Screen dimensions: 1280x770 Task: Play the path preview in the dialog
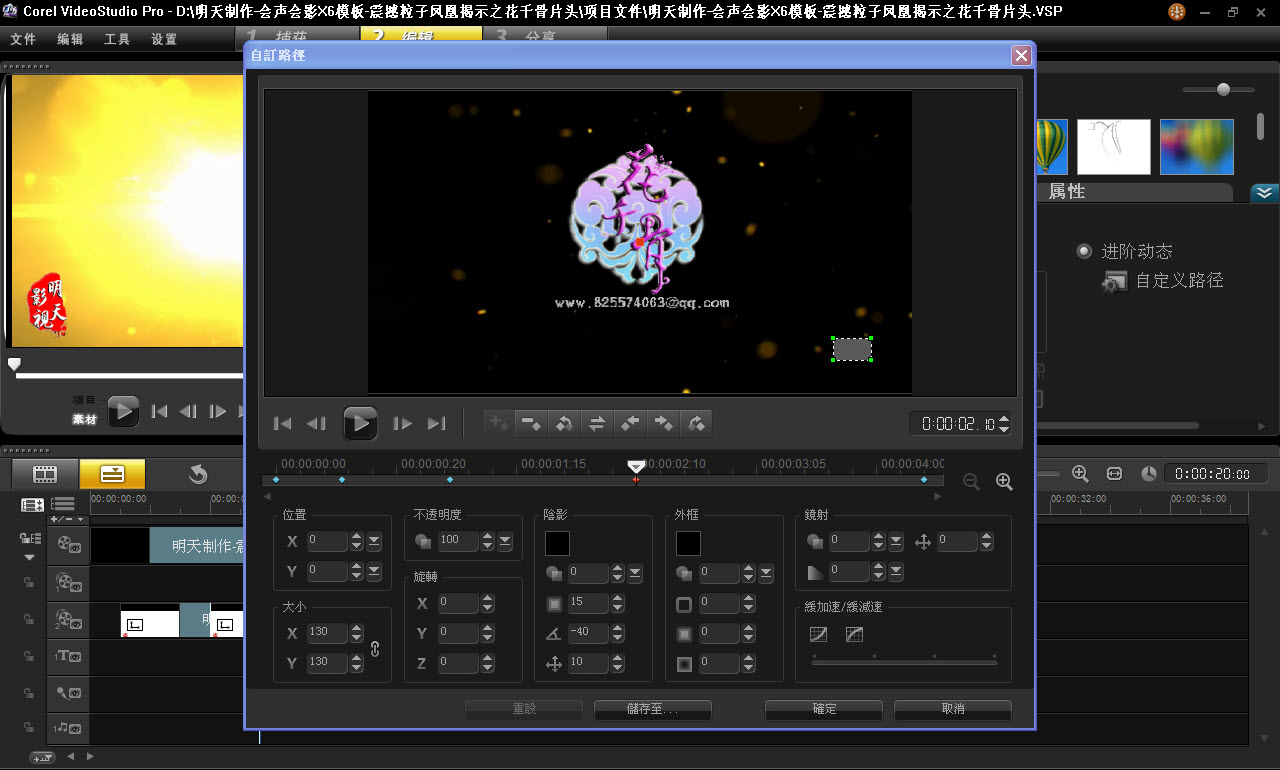(360, 423)
